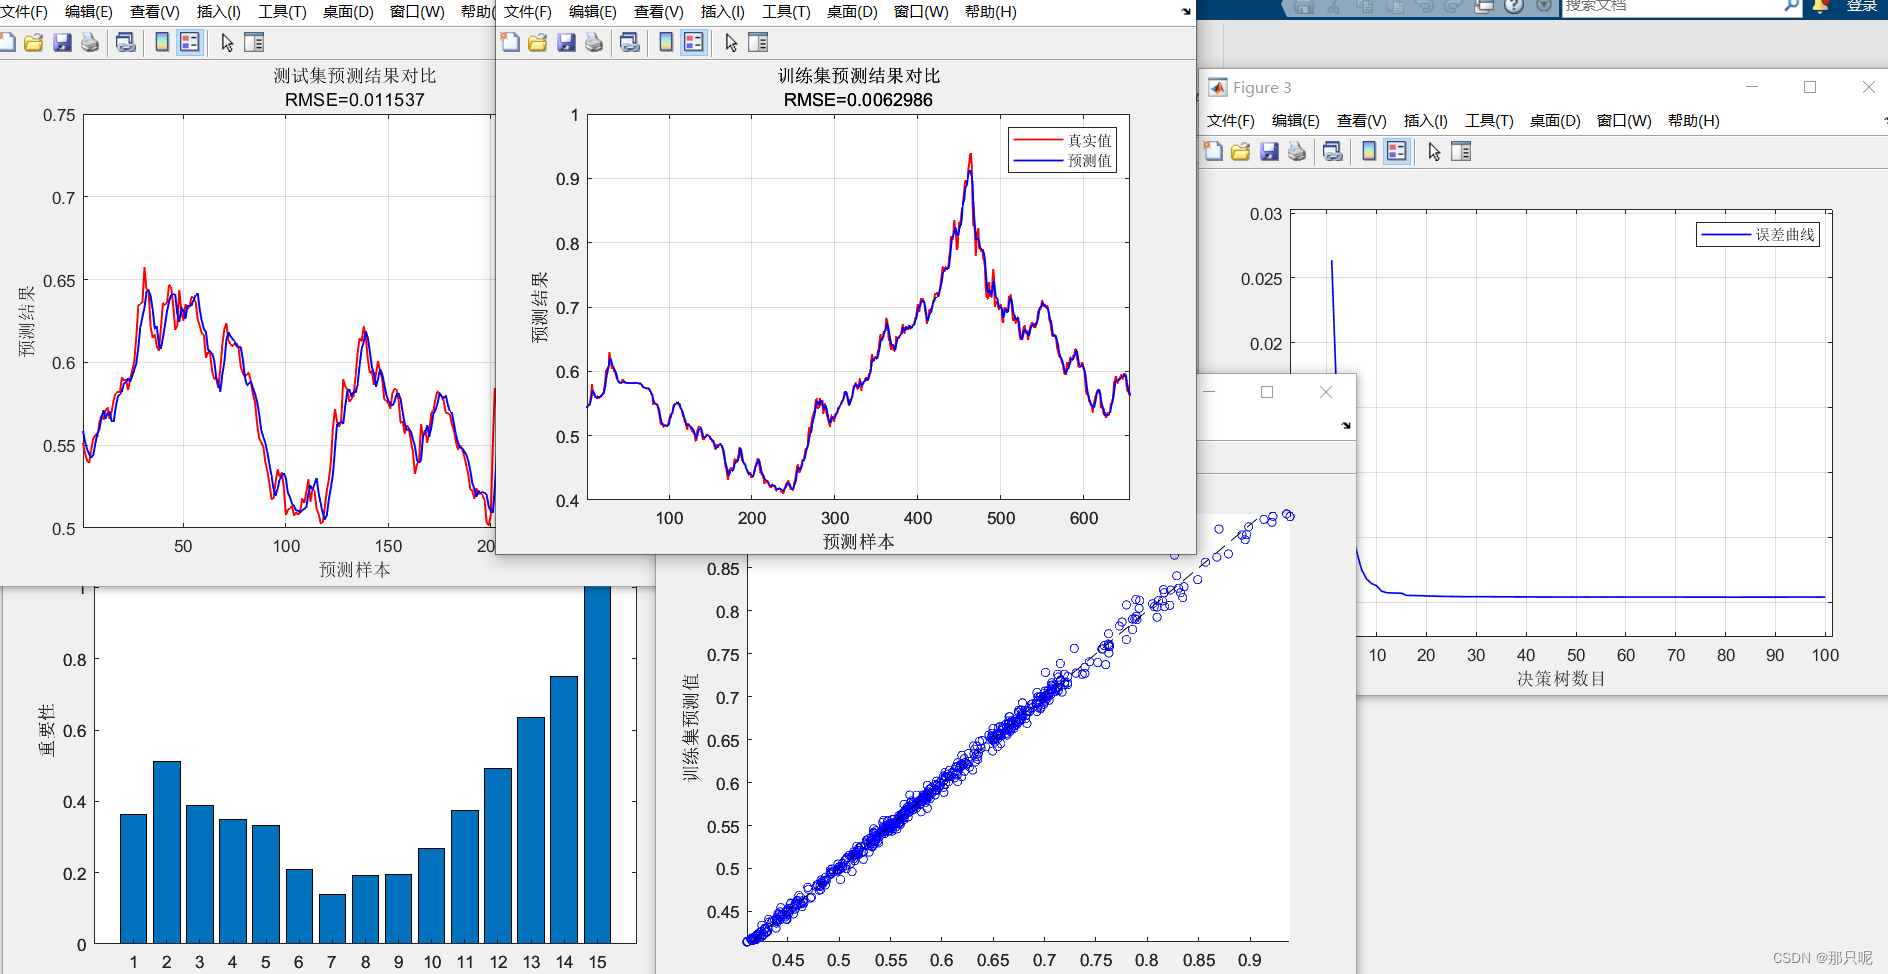The height and width of the screenshot is (974, 1888).
Task: Open 插入(I) menu in training-set figure
Action: tap(722, 11)
